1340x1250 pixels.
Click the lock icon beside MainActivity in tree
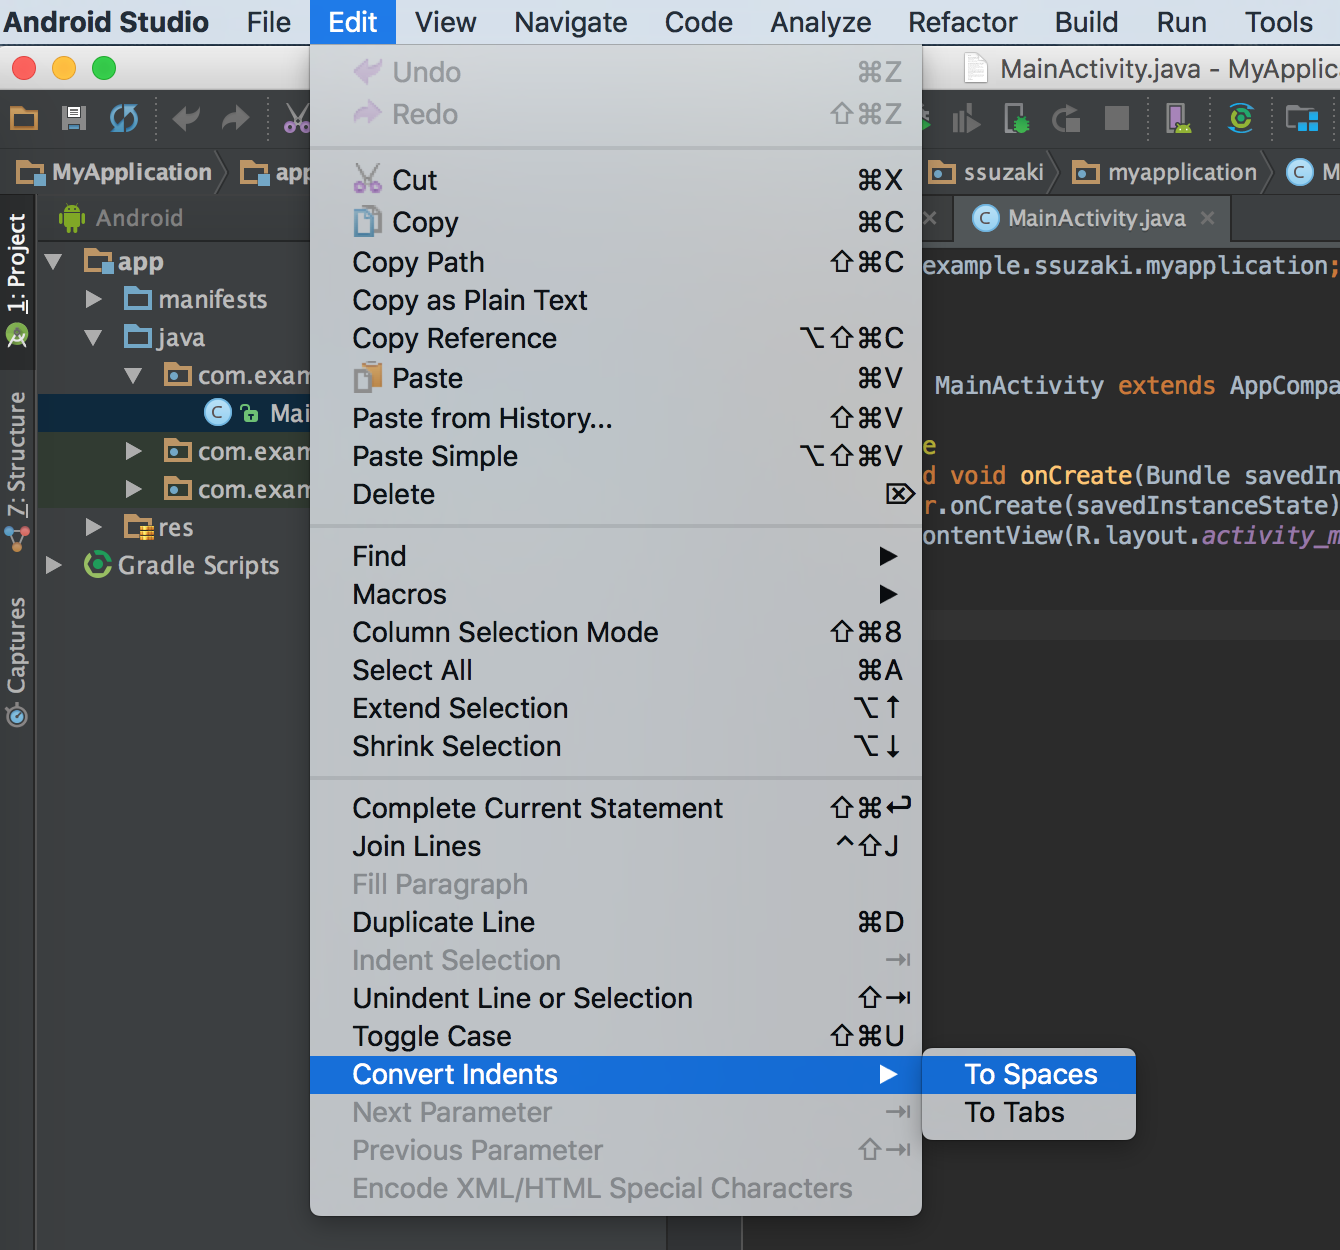point(250,414)
